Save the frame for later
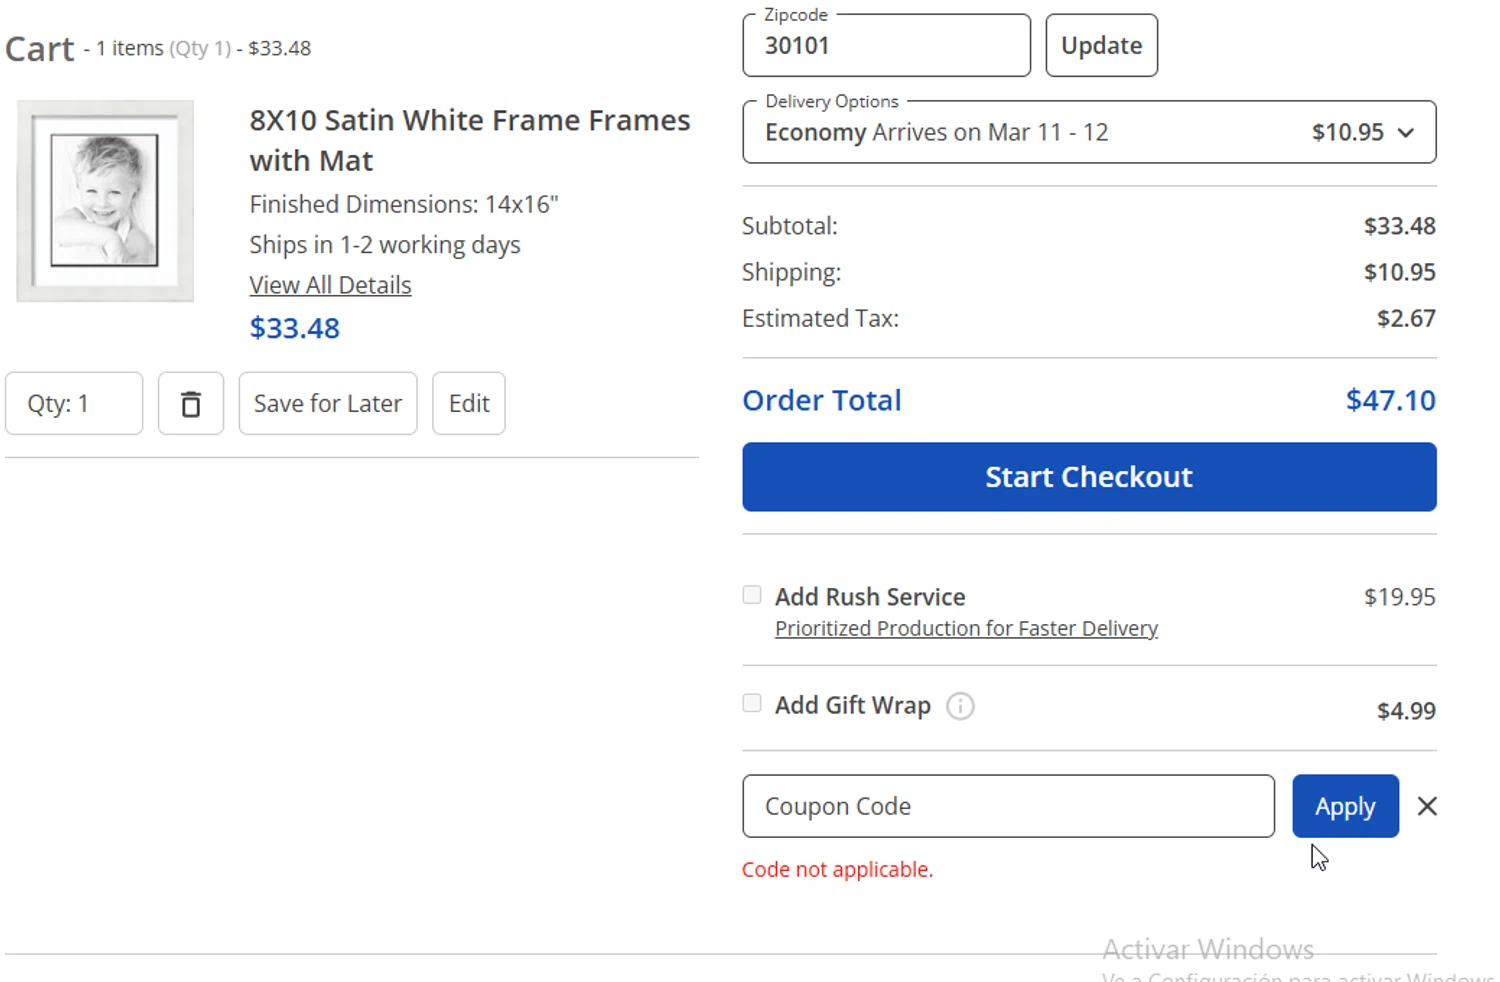This screenshot has height=982, width=1500. tap(328, 404)
